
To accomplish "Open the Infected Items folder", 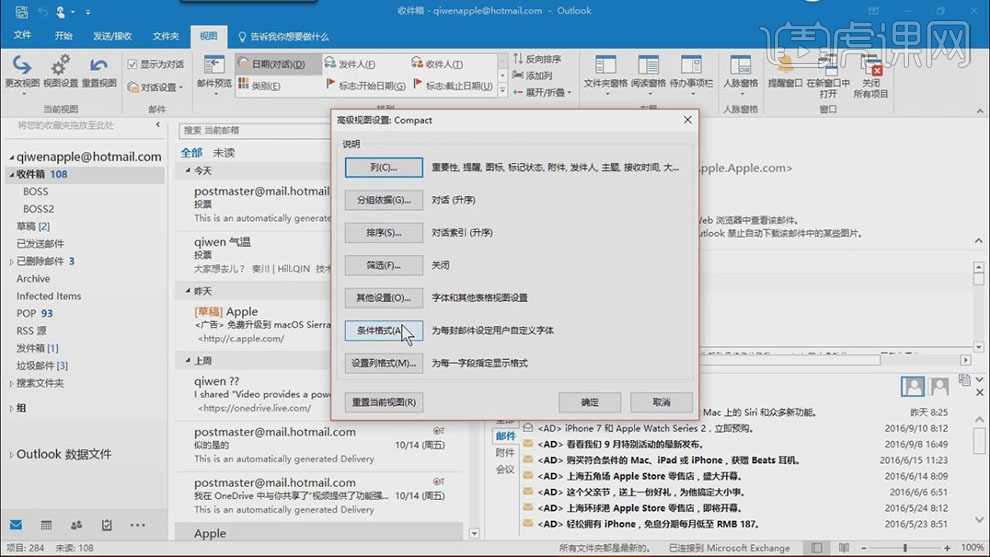I will pyautogui.click(x=49, y=296).
